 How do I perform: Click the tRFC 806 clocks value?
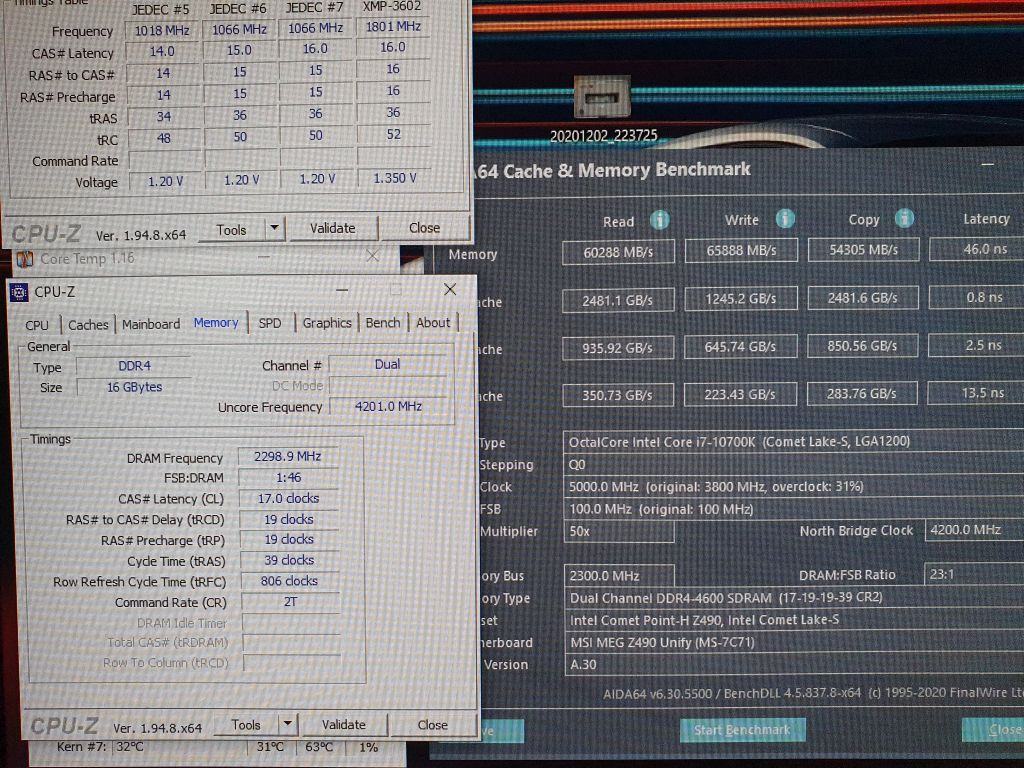(x=290, y=581)
